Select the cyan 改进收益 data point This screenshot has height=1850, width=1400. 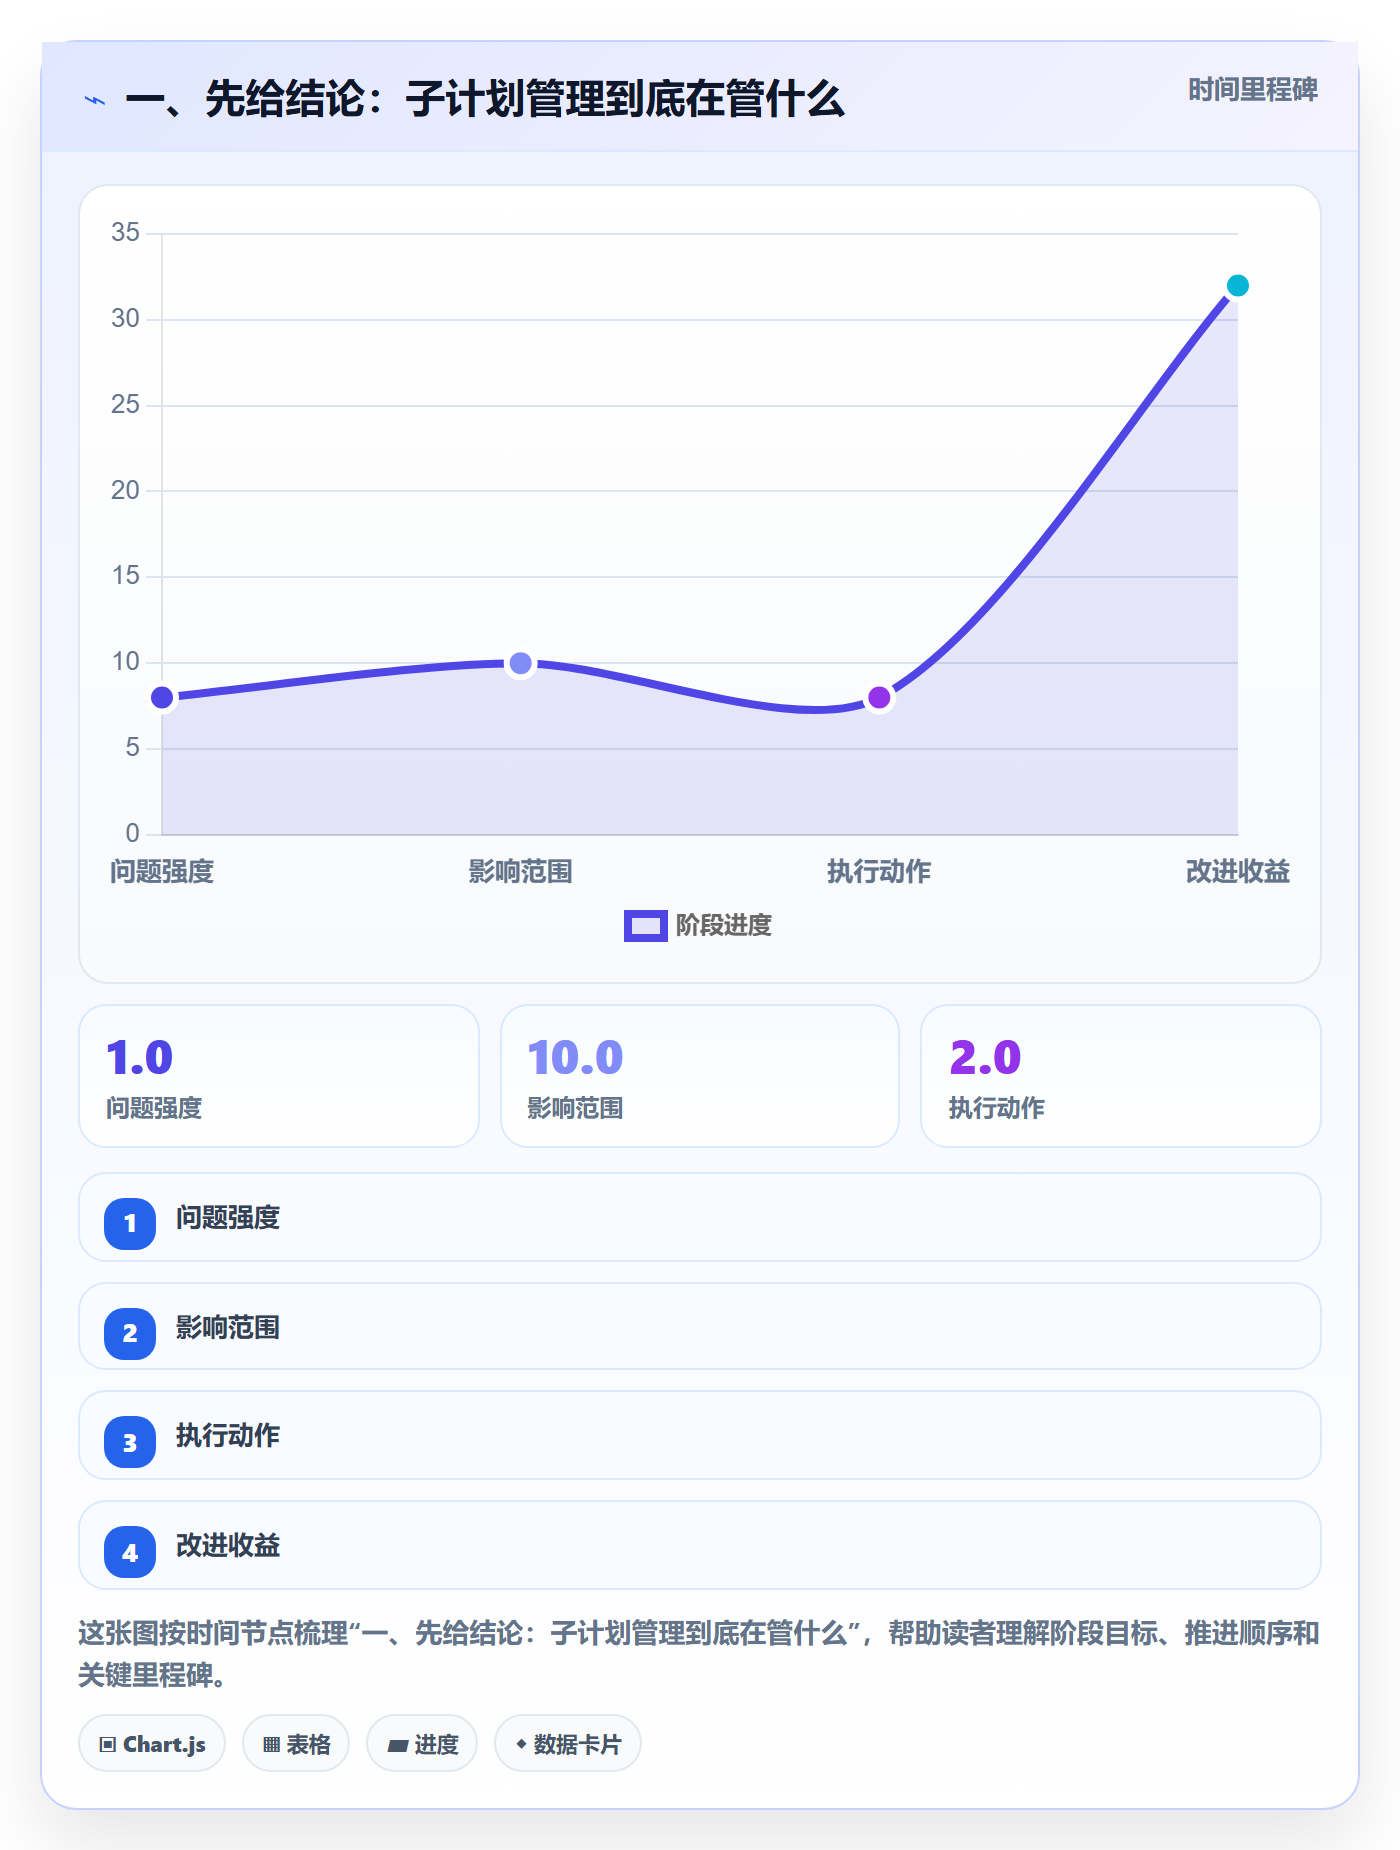coord(1237,286)
